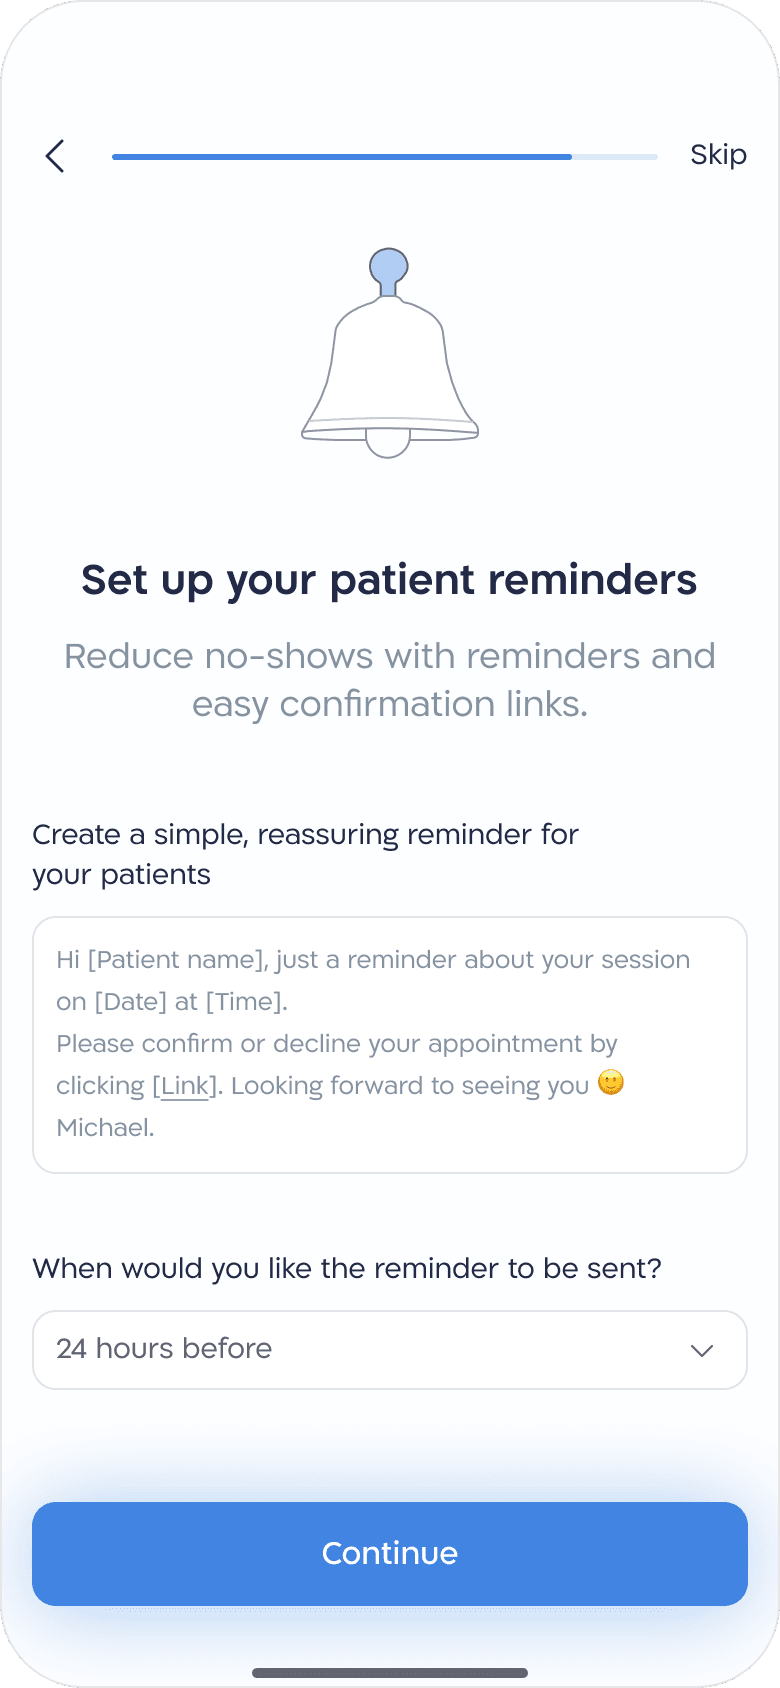Tap the Continue button
The image size is (780, 1688).
390,1553
